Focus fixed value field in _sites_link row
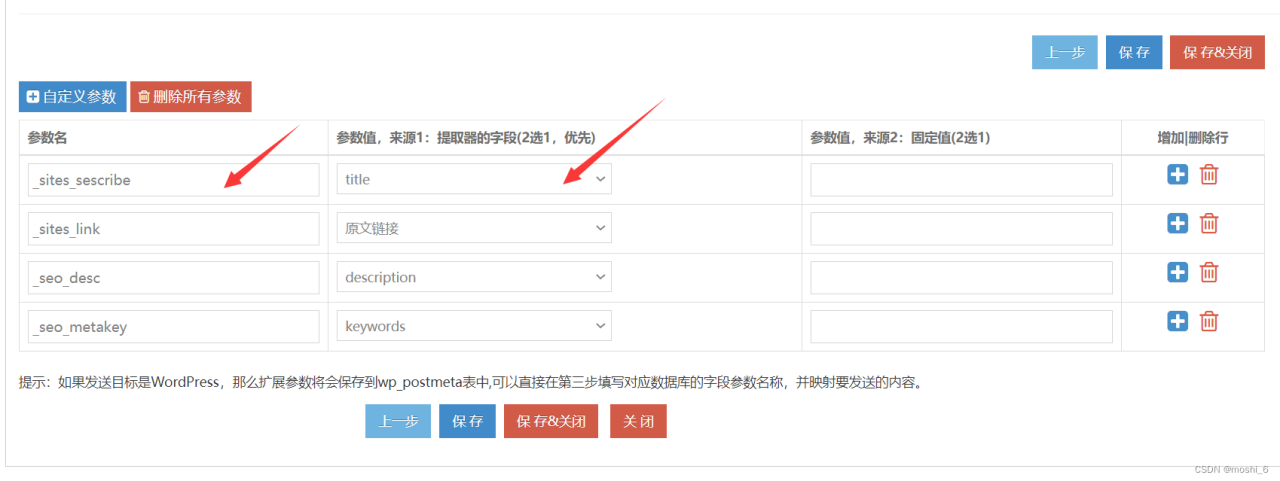This screenshot has height=481, width=1280. coord(961,229)
